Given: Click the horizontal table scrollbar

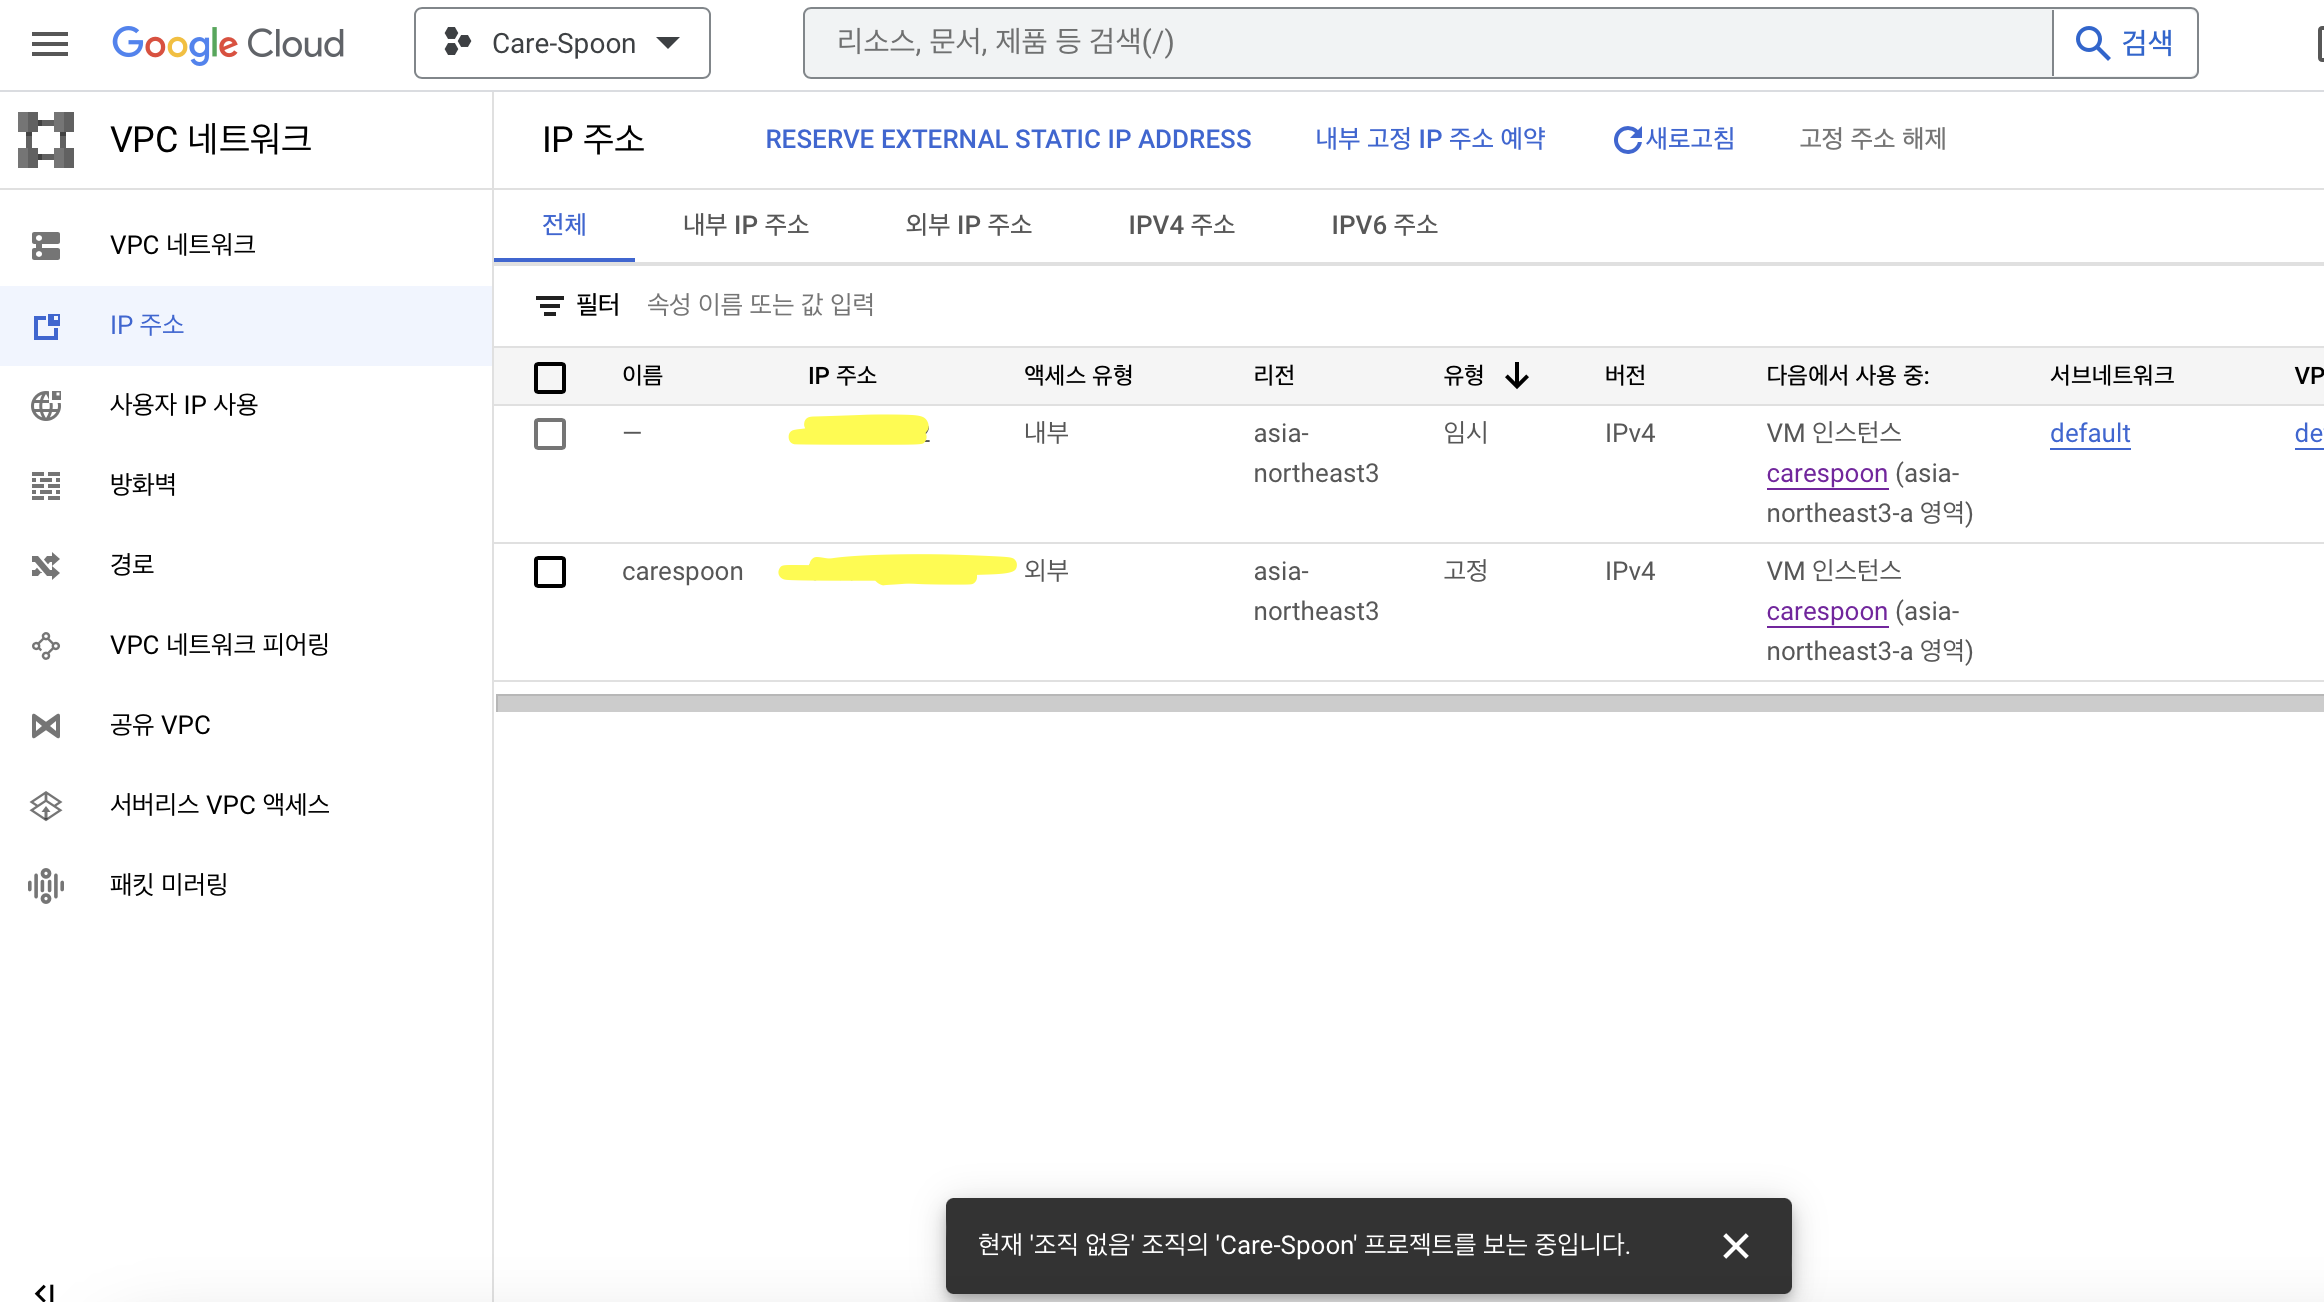Looking at the screenshot, I should pyautogui.click(x=1400, y=703).
